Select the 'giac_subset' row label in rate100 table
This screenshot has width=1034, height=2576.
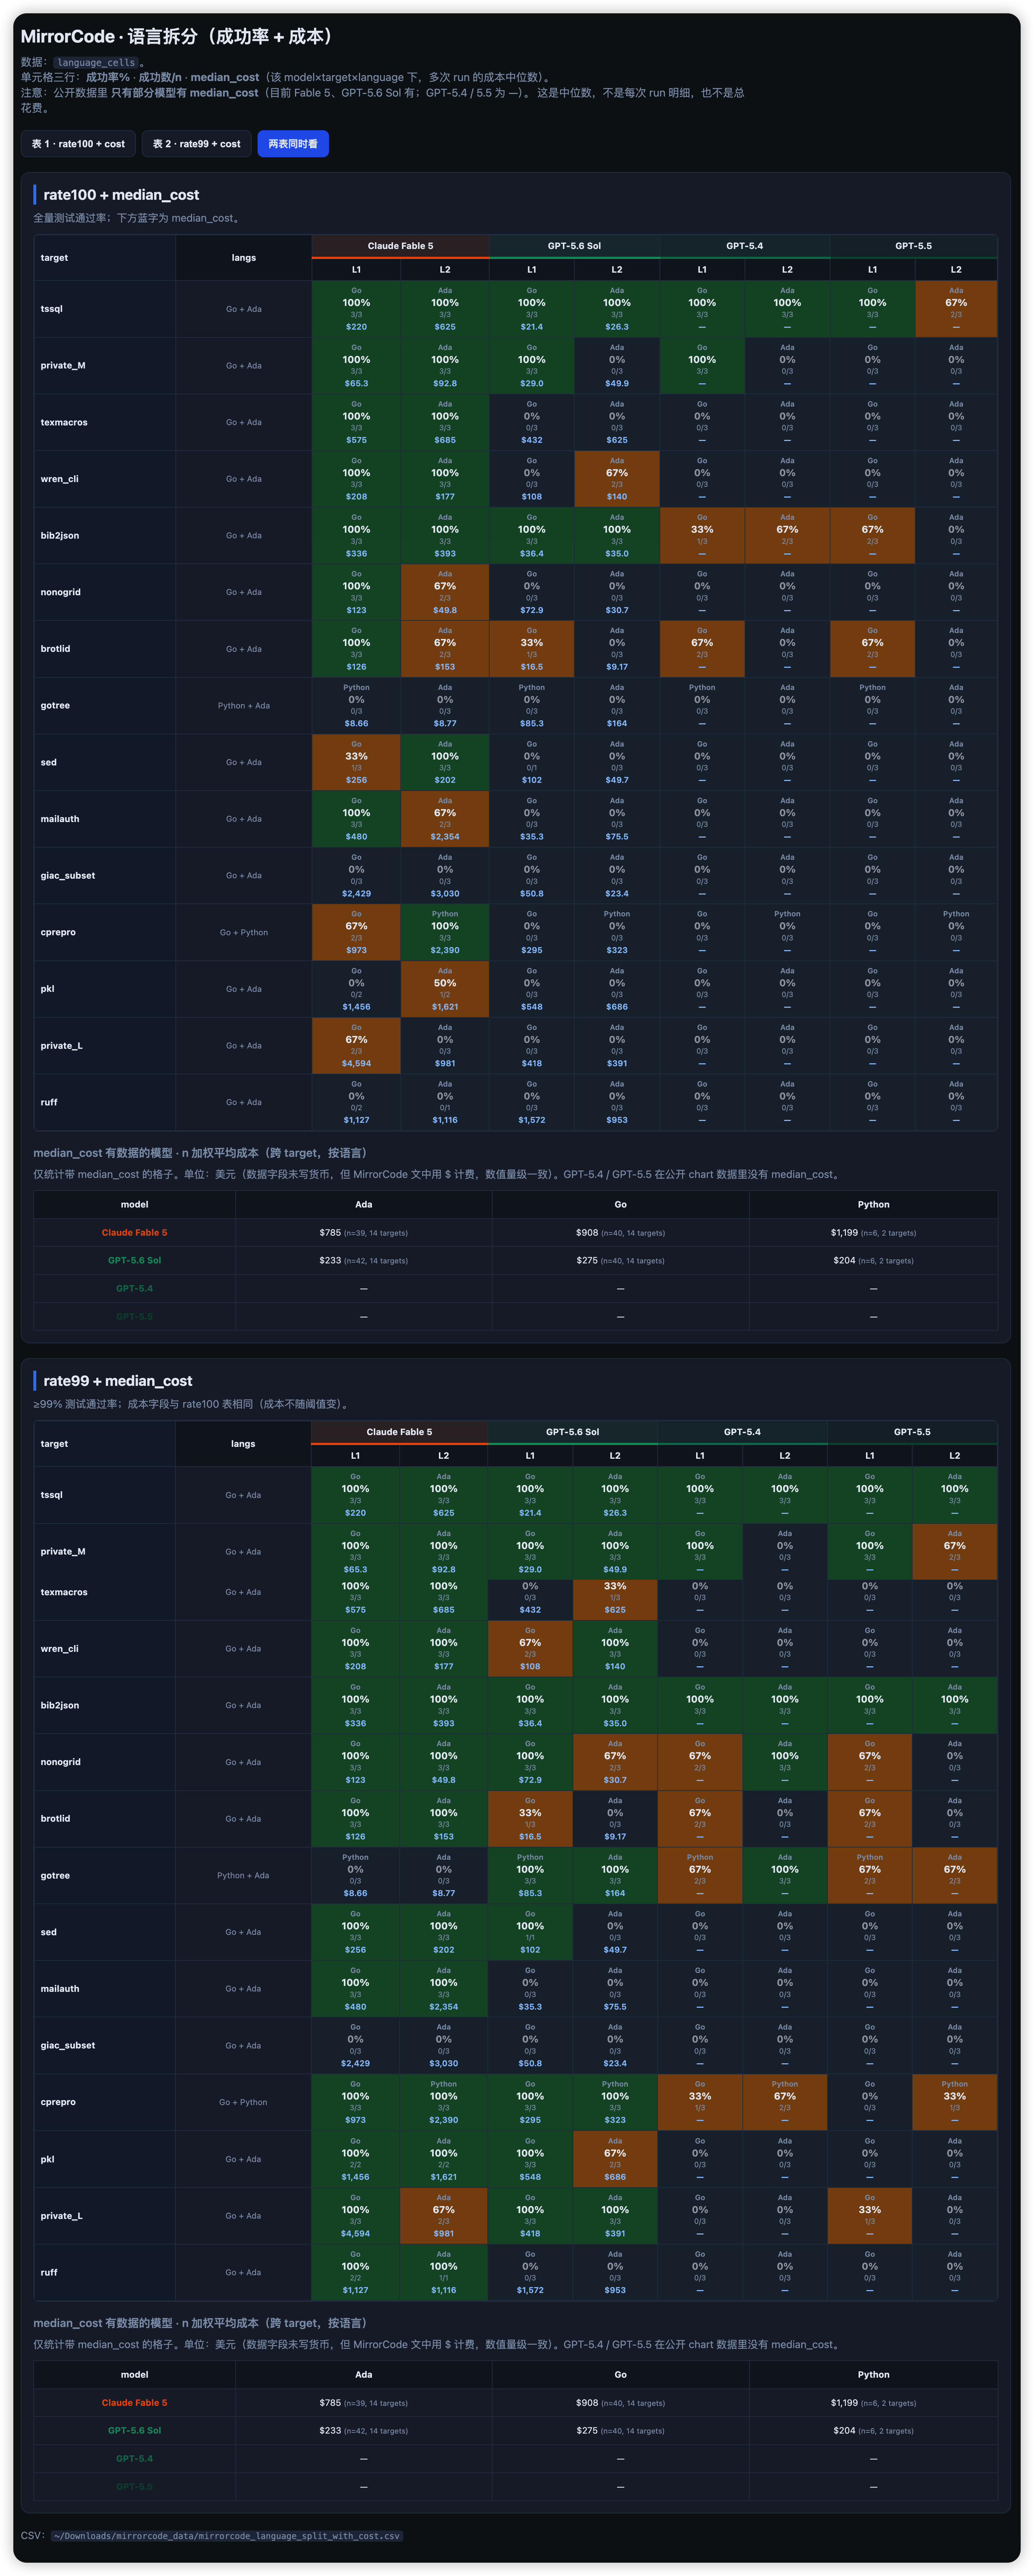point(68,876)
